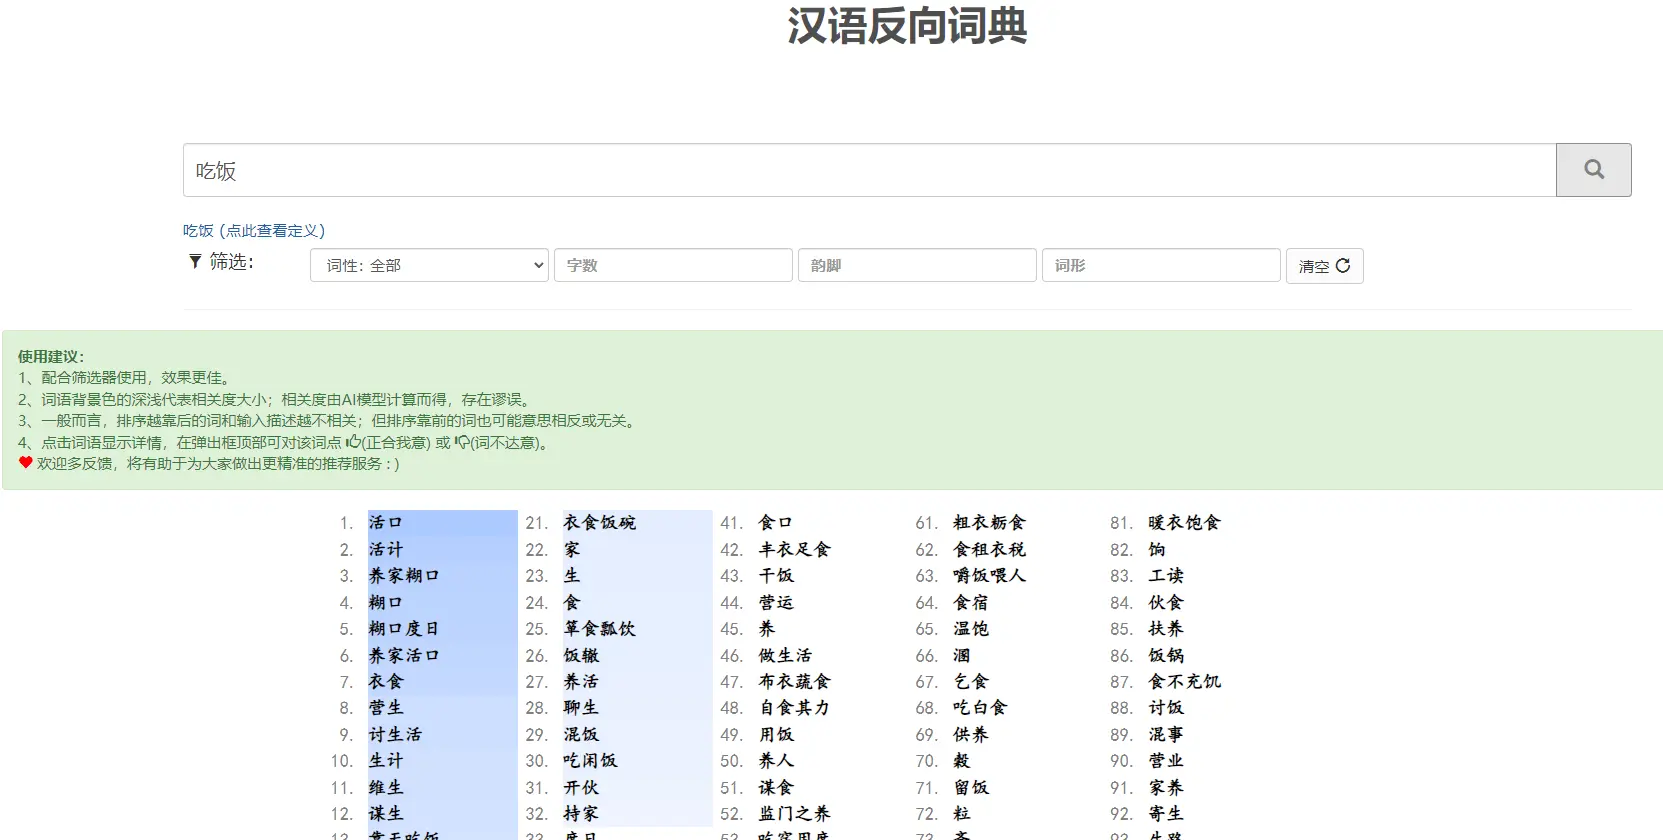
Task: Open result word 自食其力
Action: click(x=794, y=708)
